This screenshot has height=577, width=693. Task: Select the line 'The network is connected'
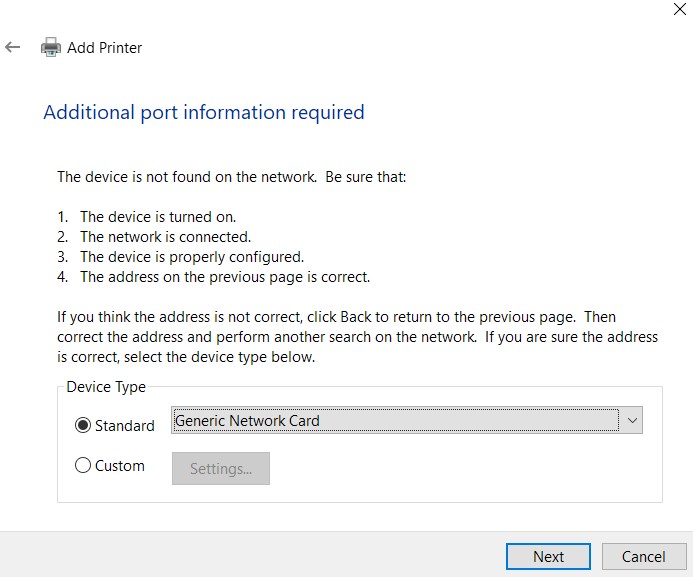click(x=165, y=237)
